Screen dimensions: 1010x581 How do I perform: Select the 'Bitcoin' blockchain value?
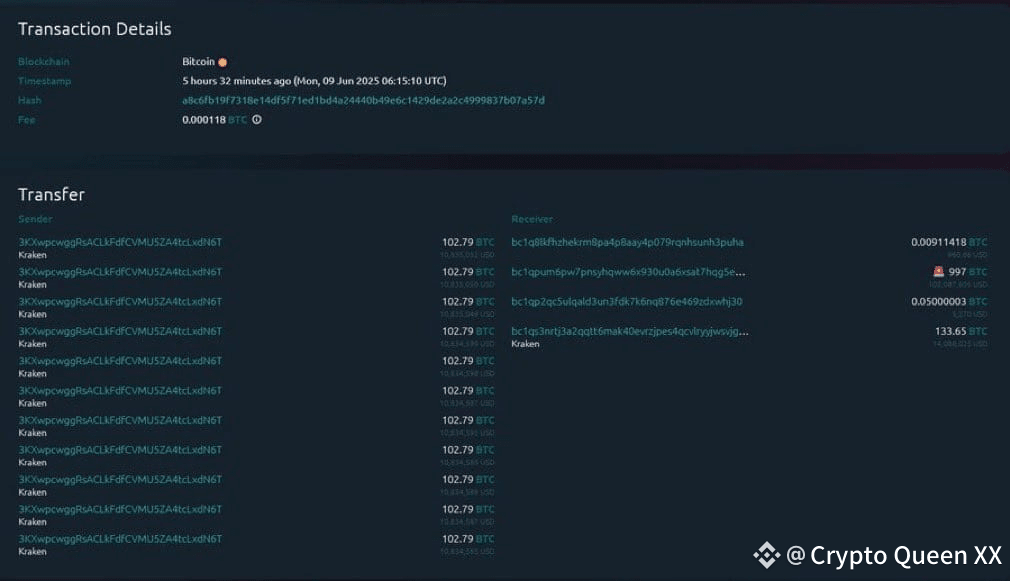click(198, 62)
